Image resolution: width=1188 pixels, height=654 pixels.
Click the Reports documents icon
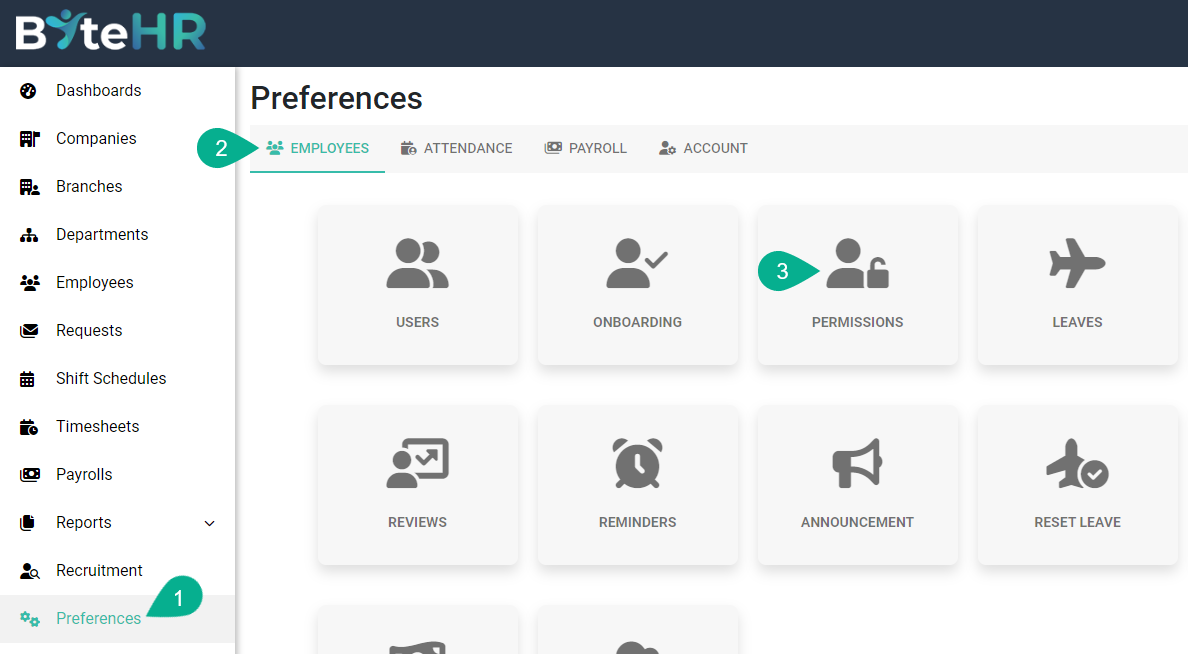tap(27, 523)
